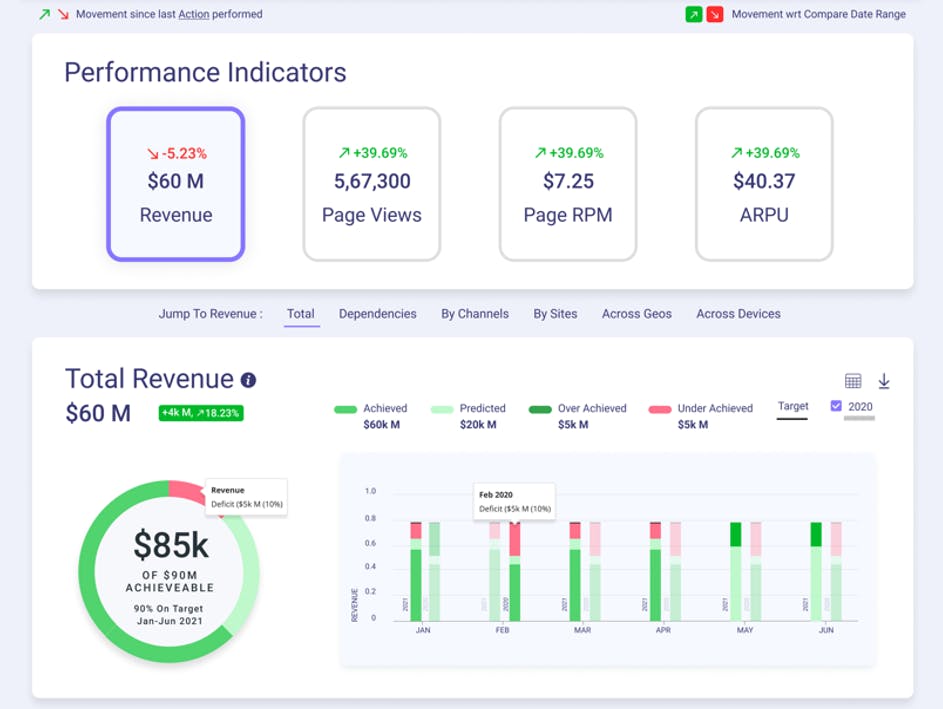Click the light green predicted donut segment
This screenshot has width=943, height=709.
(x=248, y=571)
